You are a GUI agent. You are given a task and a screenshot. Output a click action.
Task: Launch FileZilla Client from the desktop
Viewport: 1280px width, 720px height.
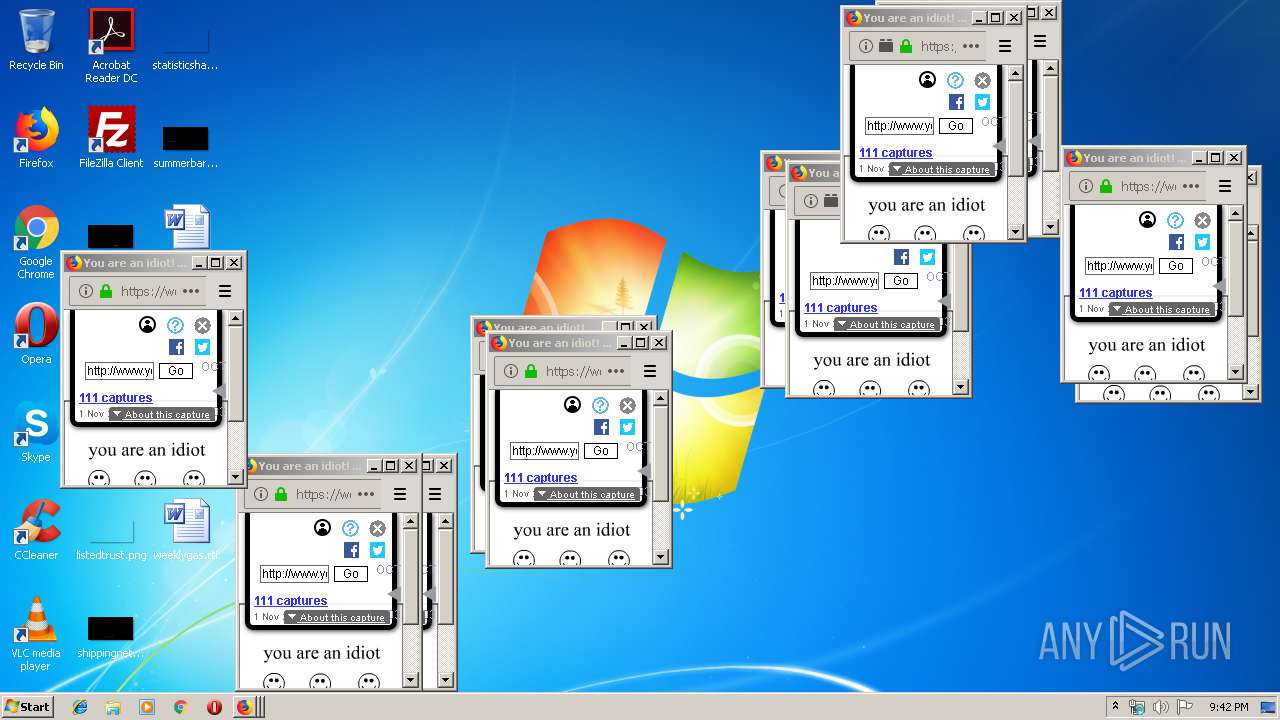point(111,138)
